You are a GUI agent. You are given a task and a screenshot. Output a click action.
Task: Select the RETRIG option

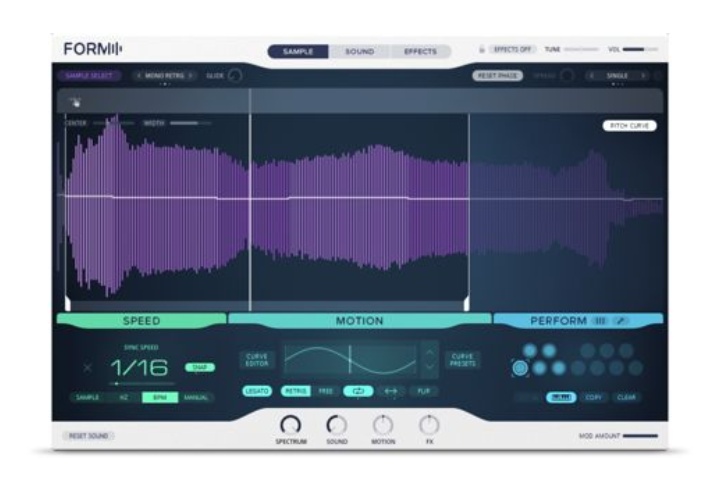click(296, 391)
